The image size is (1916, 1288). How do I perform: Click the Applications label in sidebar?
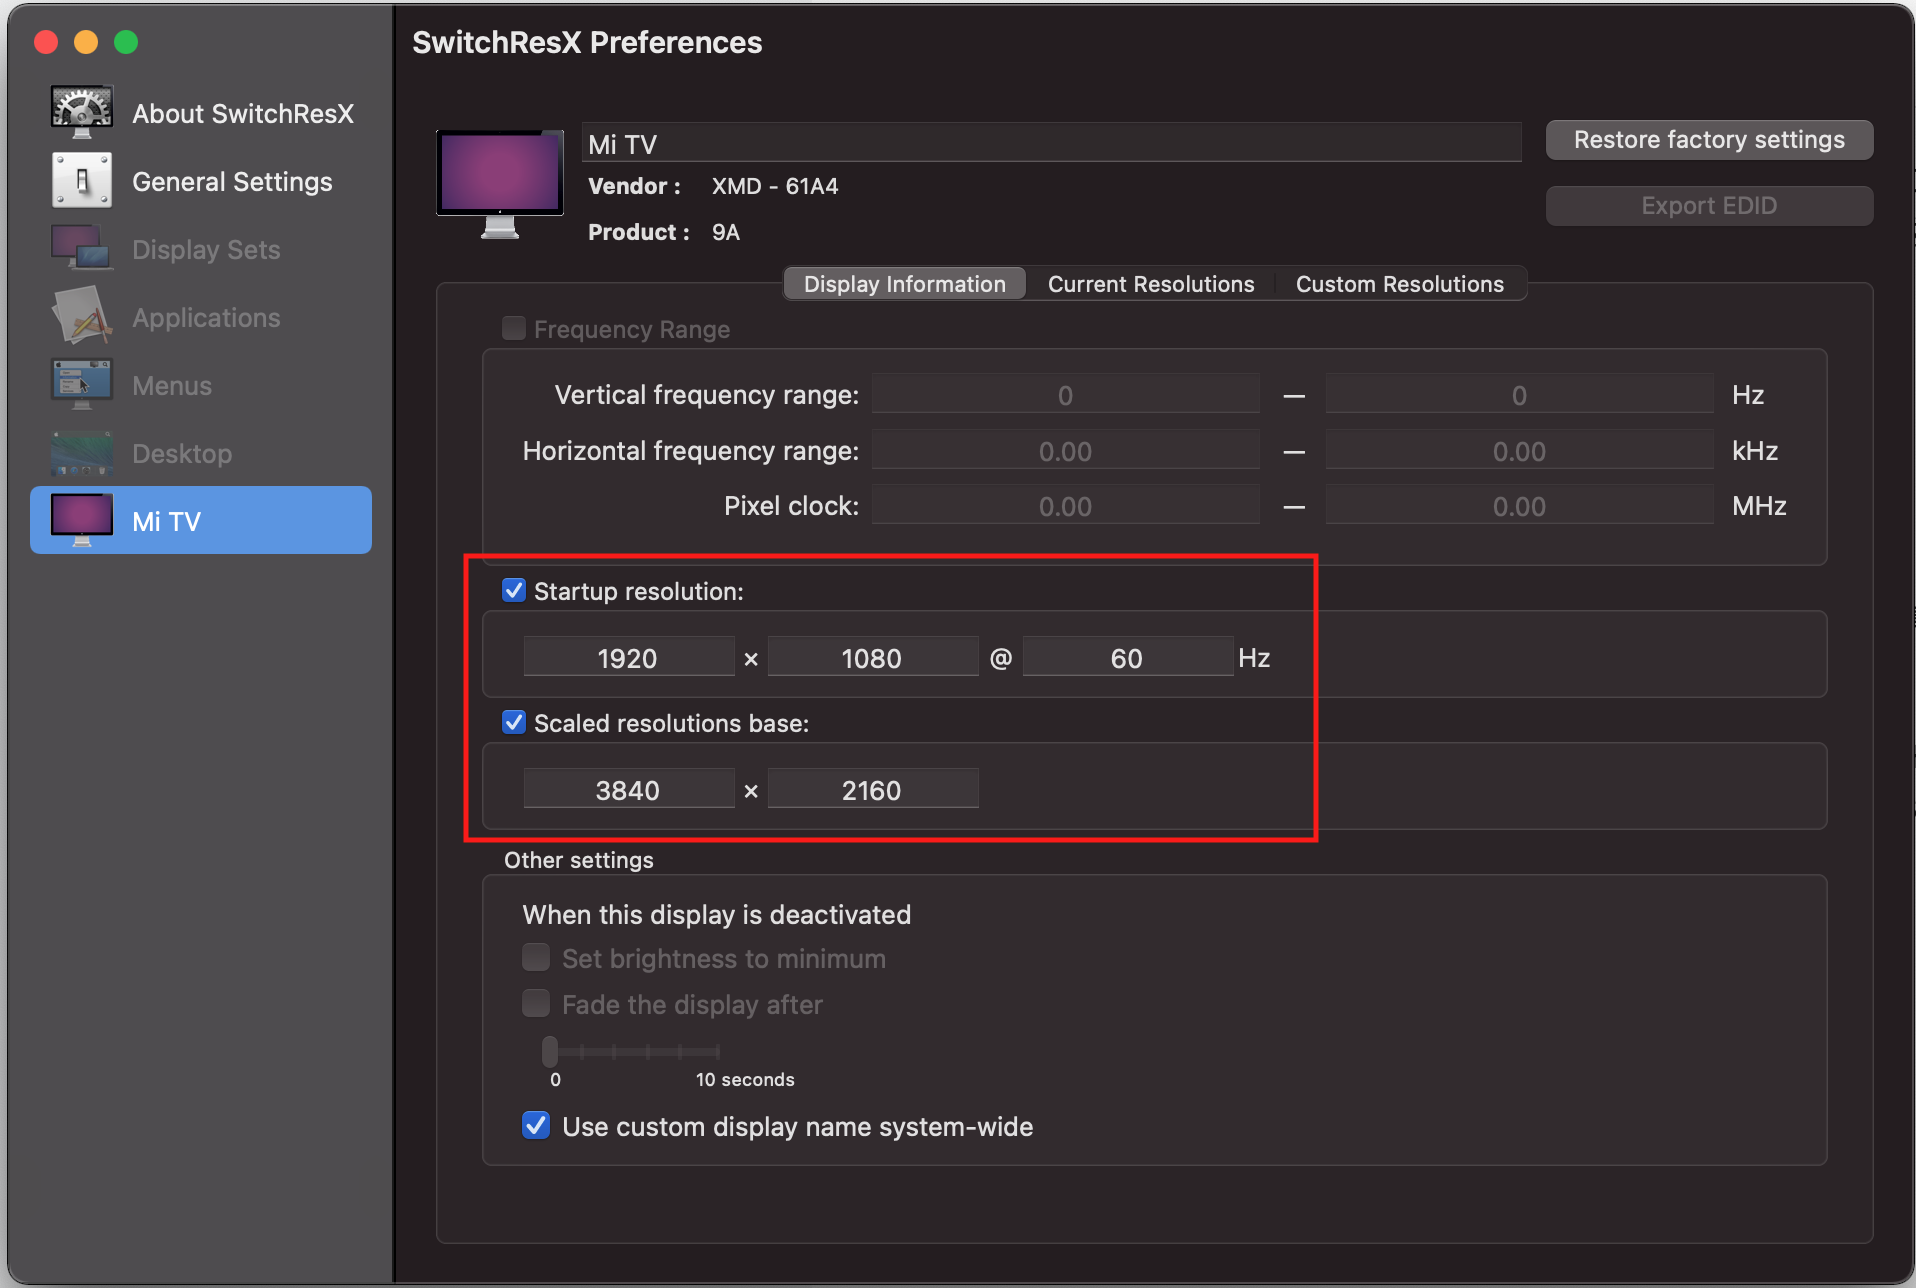coord(206,317)
